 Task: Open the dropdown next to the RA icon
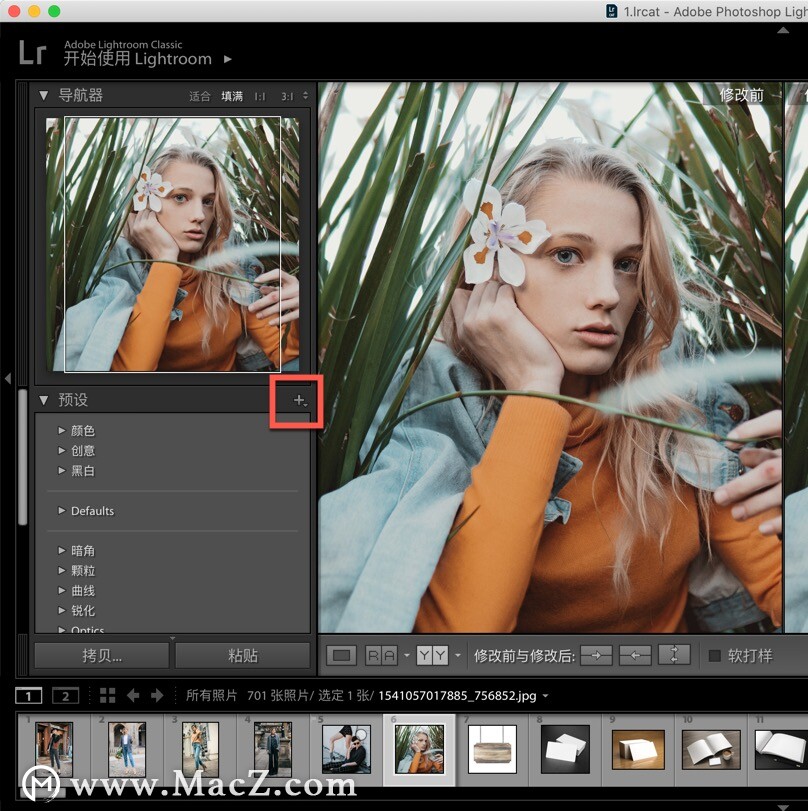pos(407,656)
